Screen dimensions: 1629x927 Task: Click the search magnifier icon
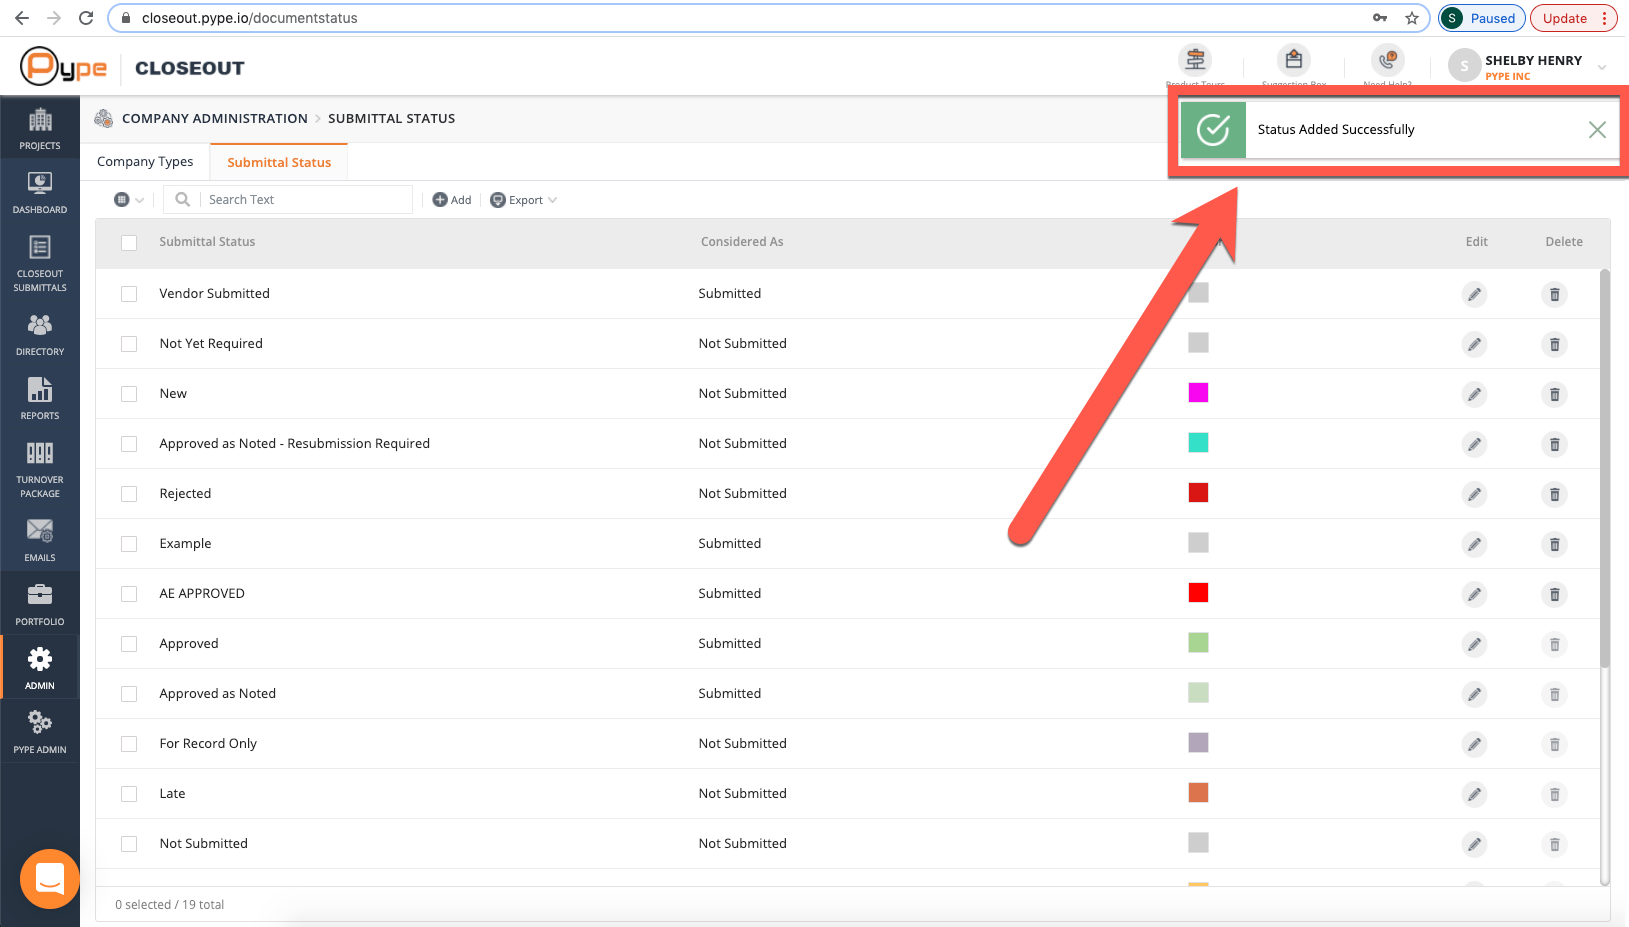(x=183, y=200)
